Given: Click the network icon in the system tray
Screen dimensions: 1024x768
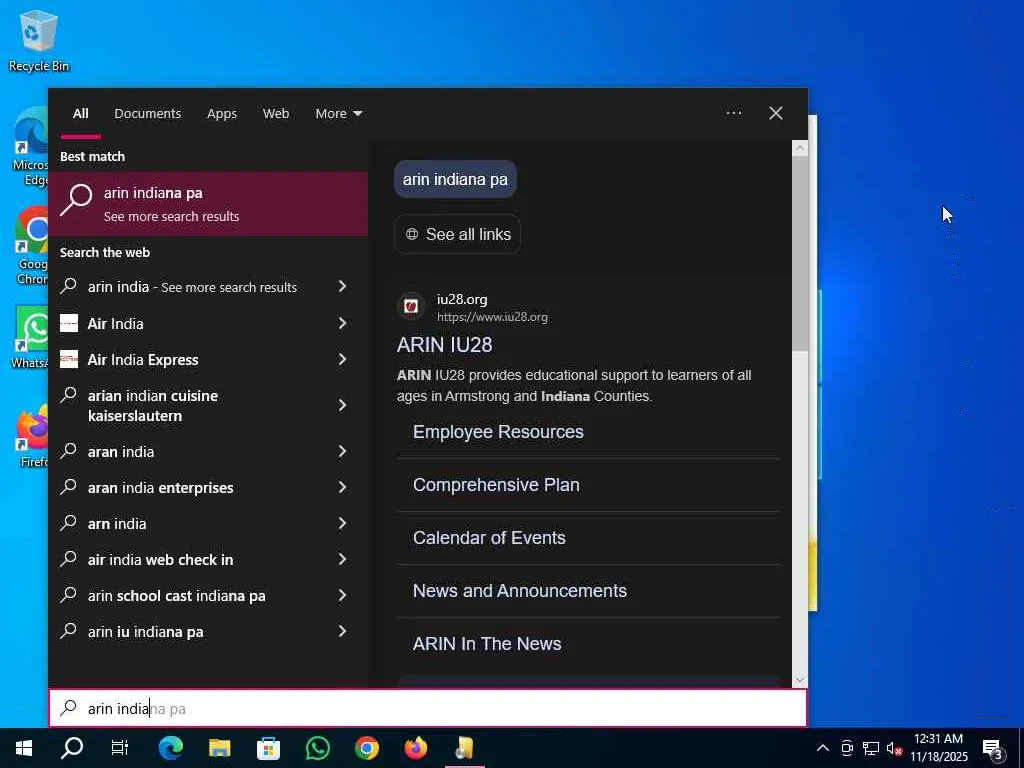Looking at the screenshot, I should pyautogui.click(x=871, y=748).
